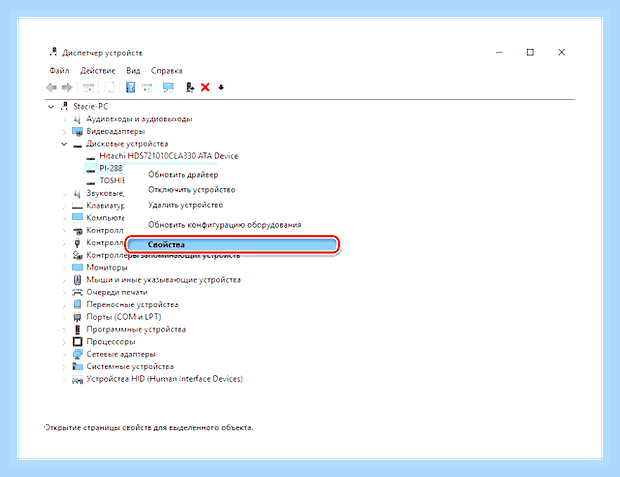620x477 pixels.
Task: Expand the Видеоадаптеры node
Action: click(64, 131)
